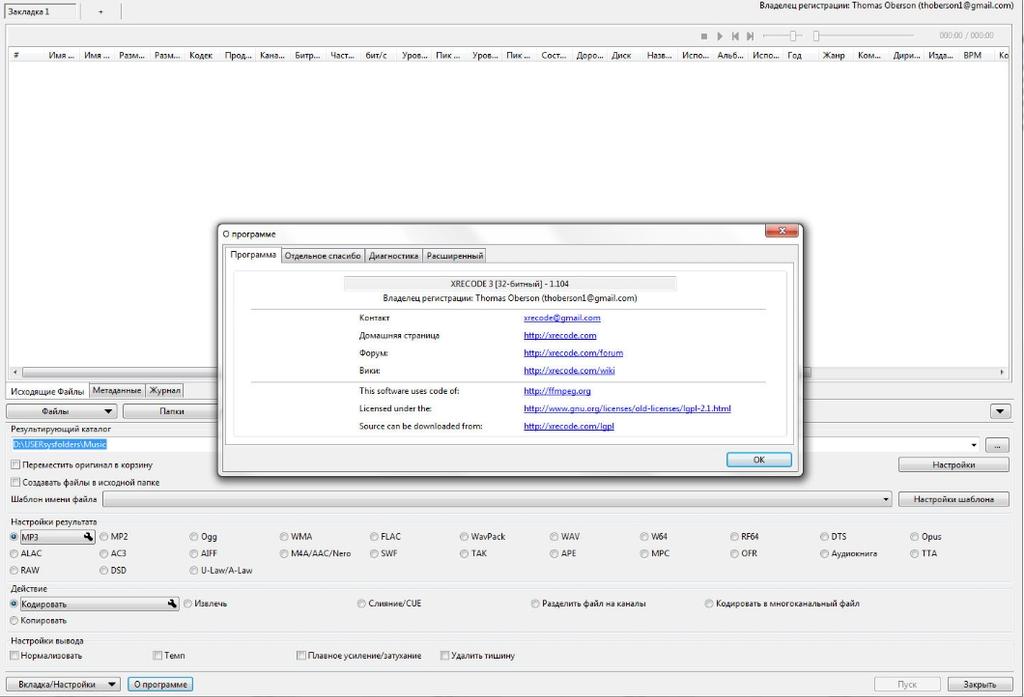Click the stop playback icon
This screenshot has width=1024, height=697.
click(x=704, y=36)
